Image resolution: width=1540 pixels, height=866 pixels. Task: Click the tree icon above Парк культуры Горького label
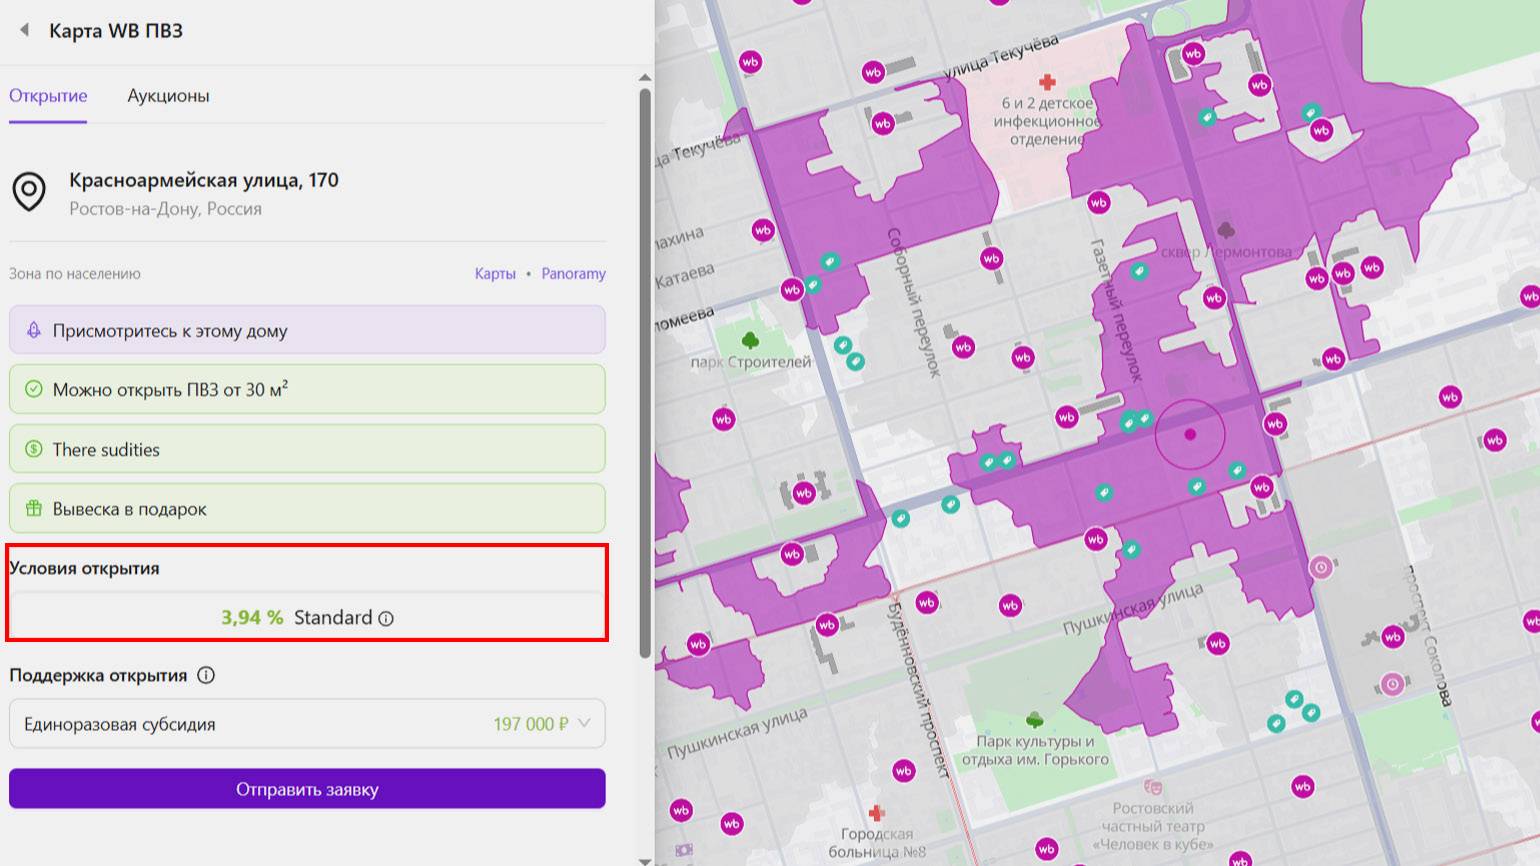[1035, 719]
